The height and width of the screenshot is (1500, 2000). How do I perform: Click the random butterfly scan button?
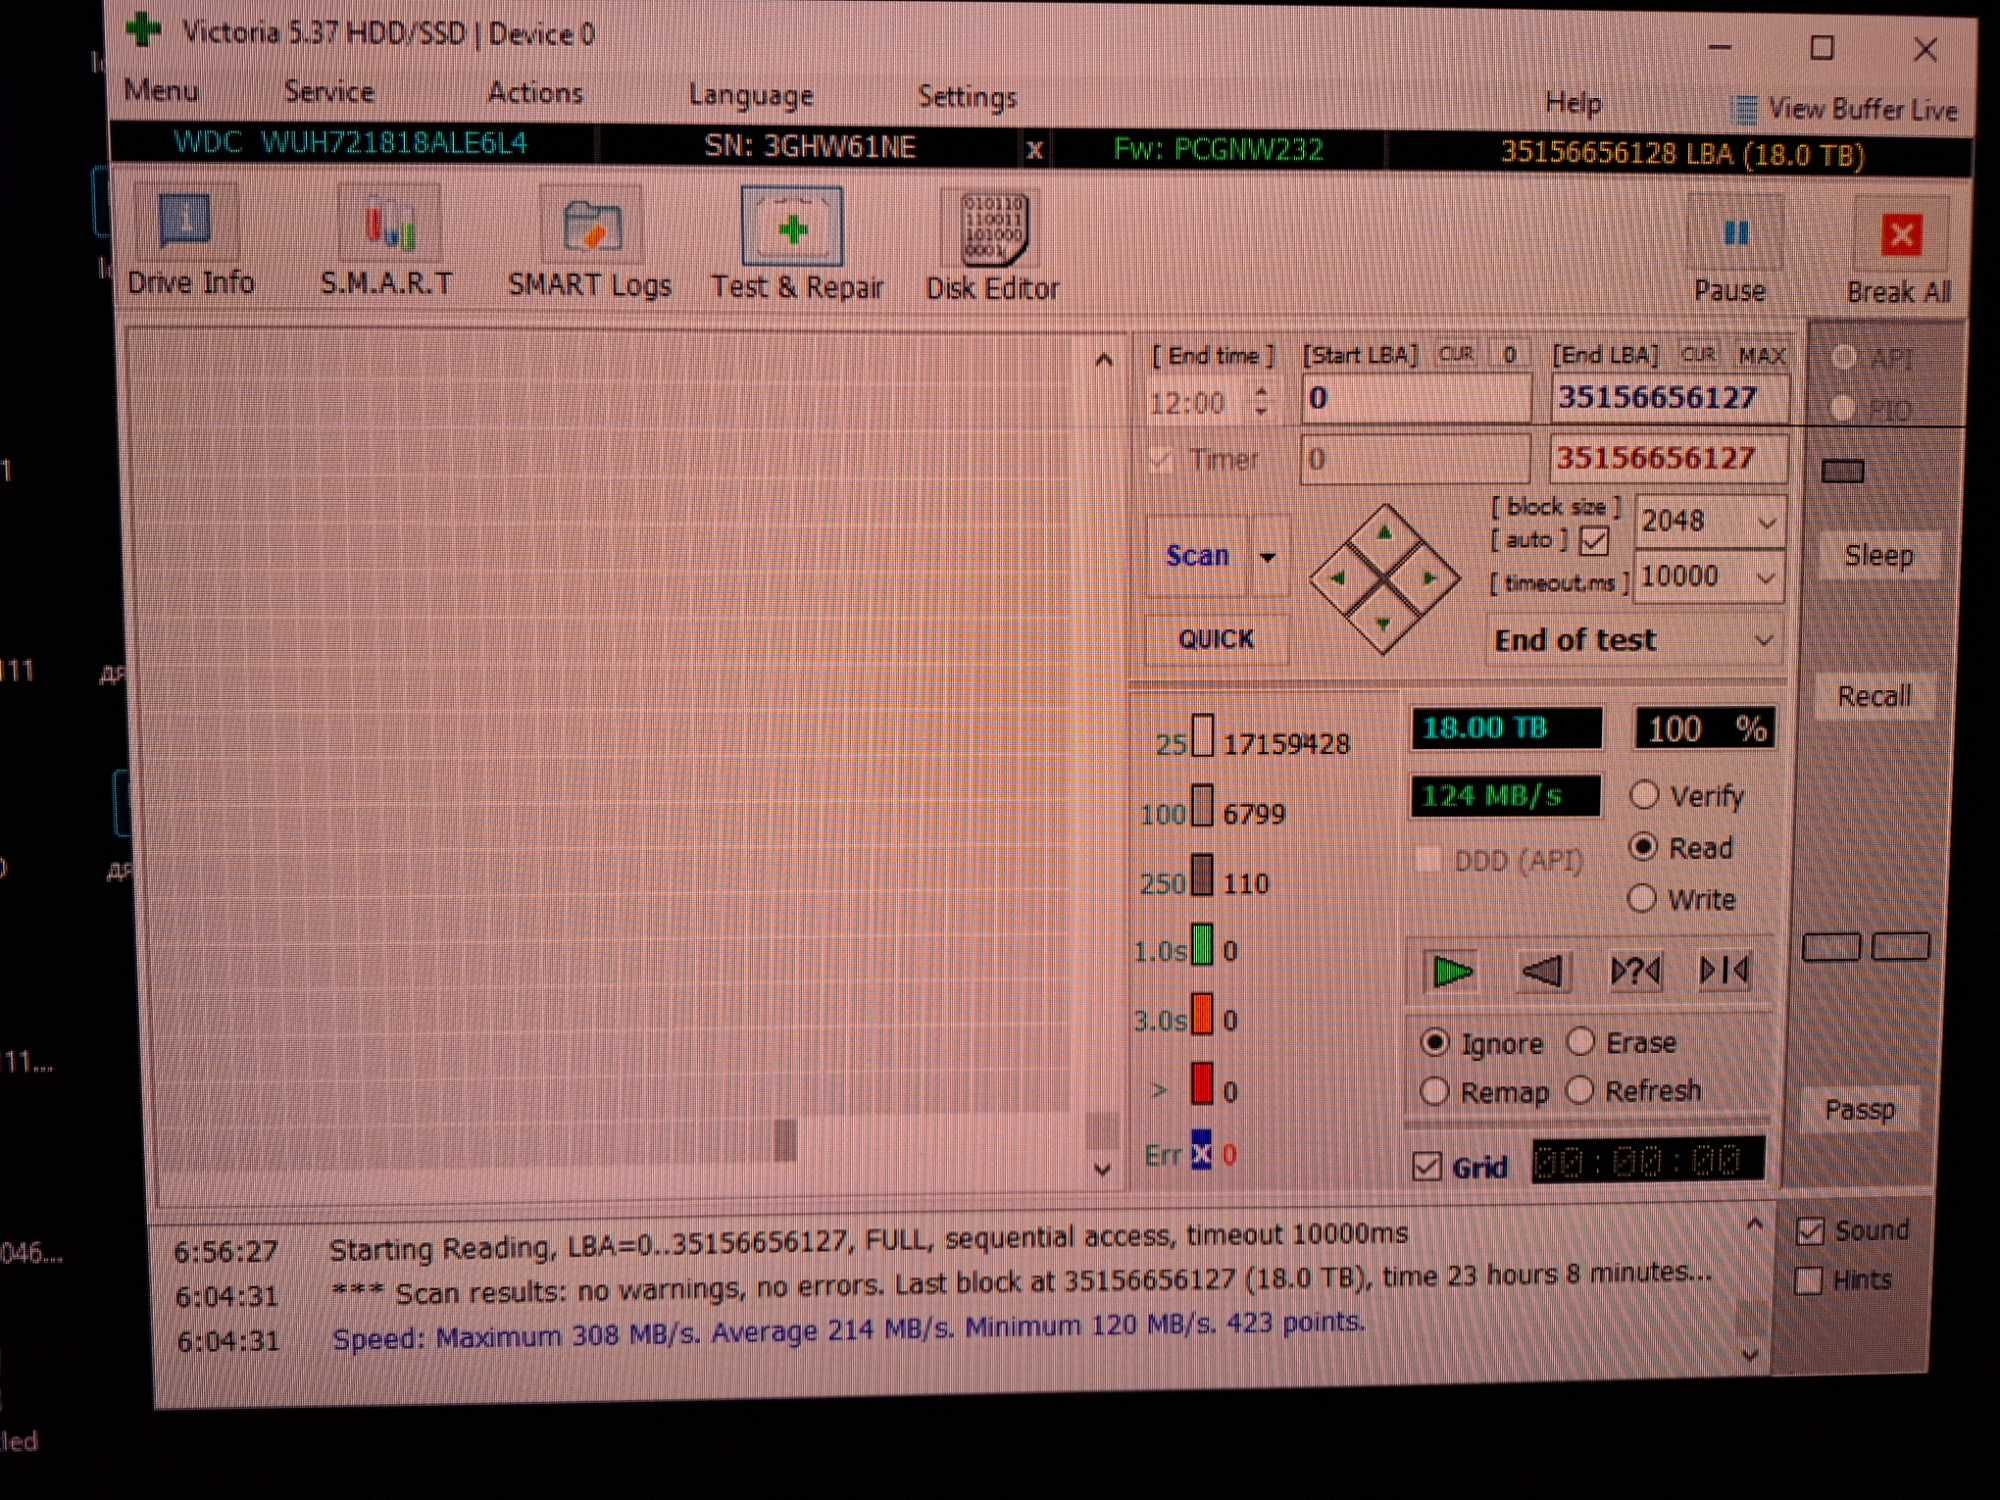1635,970
